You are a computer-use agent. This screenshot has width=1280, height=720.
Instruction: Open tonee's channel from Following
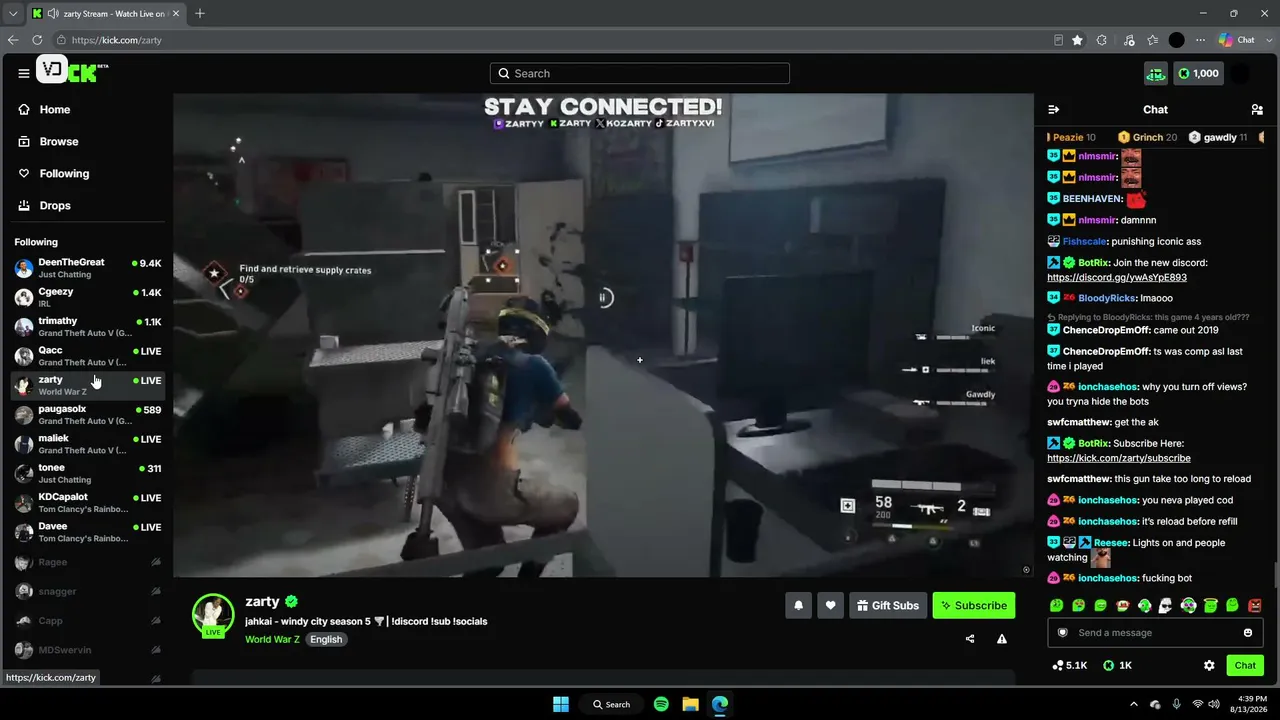[x=88, y=473]
